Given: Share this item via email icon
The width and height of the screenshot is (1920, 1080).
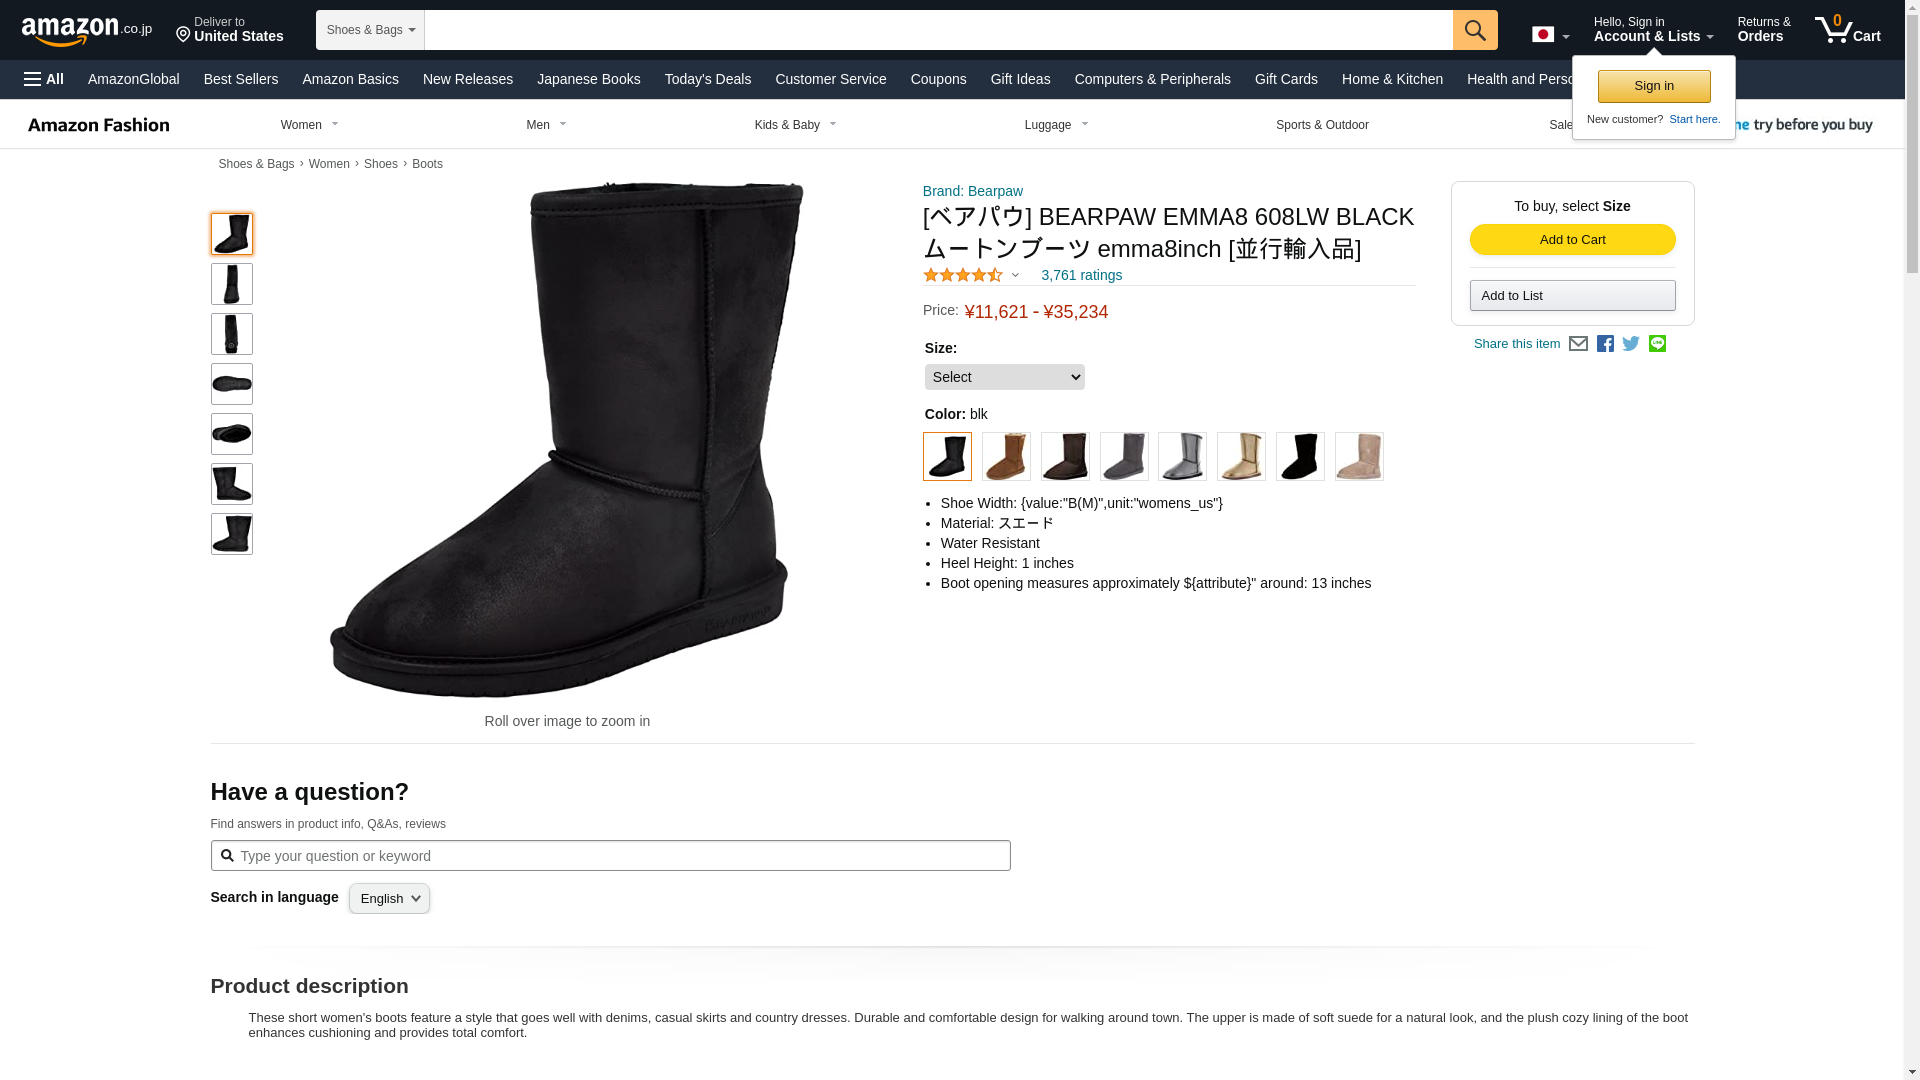Looking at the screenshot, I should pyautogui.click(x=1578, y=344).
